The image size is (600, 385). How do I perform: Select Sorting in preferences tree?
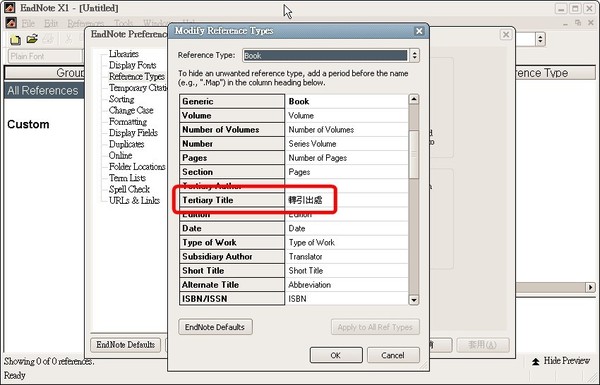pyautogui.click(x=121, y=99)
